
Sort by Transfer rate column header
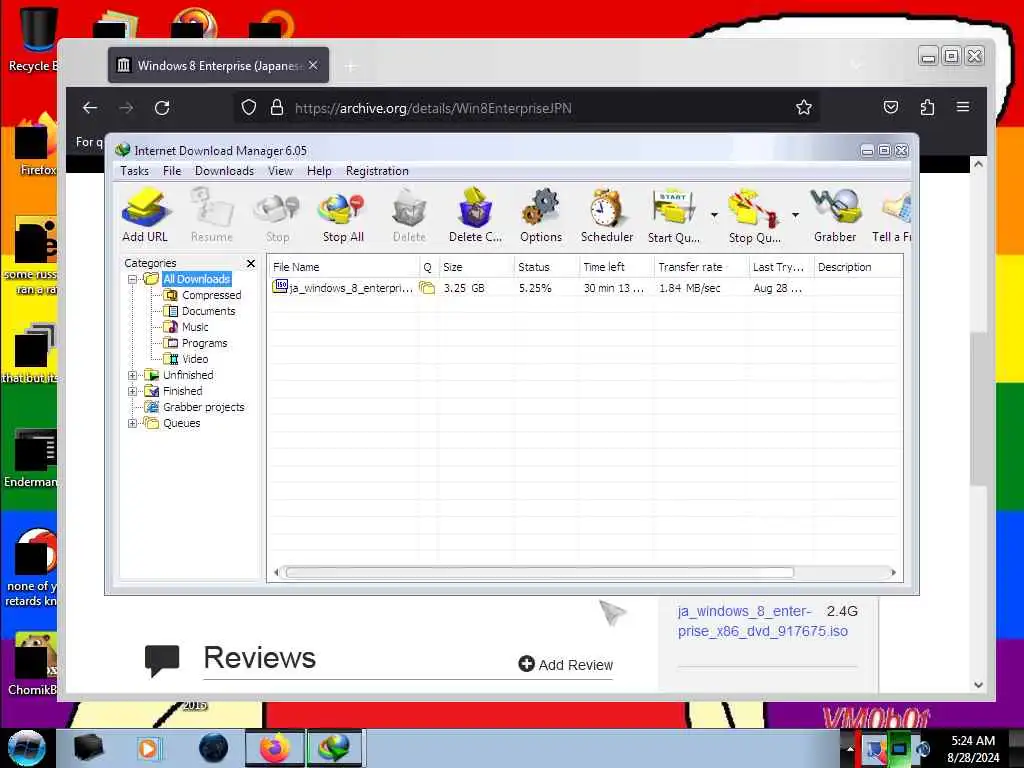click(x=701, y=267)
